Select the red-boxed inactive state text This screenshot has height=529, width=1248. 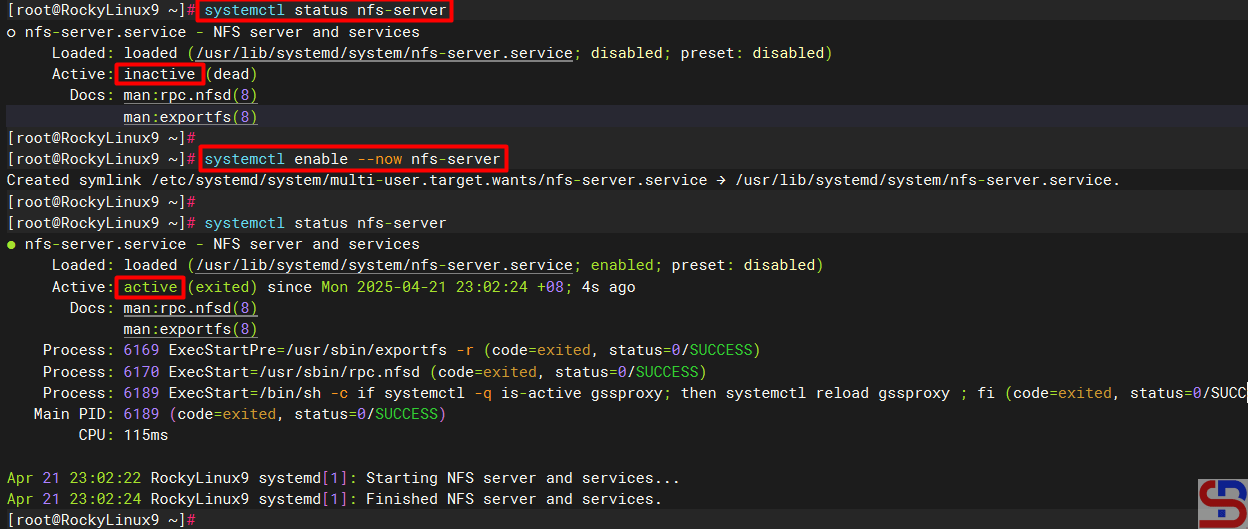159,74
